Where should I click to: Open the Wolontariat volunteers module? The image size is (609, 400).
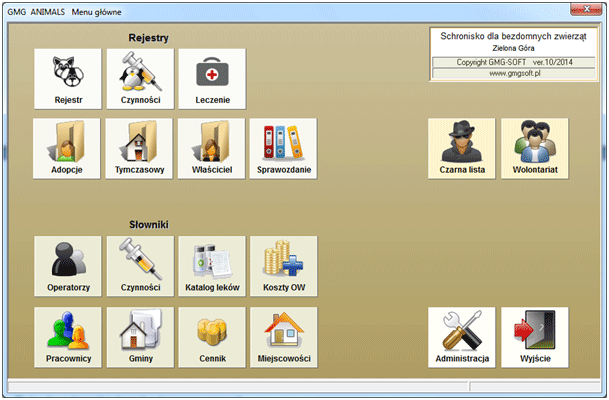point(535,149)
